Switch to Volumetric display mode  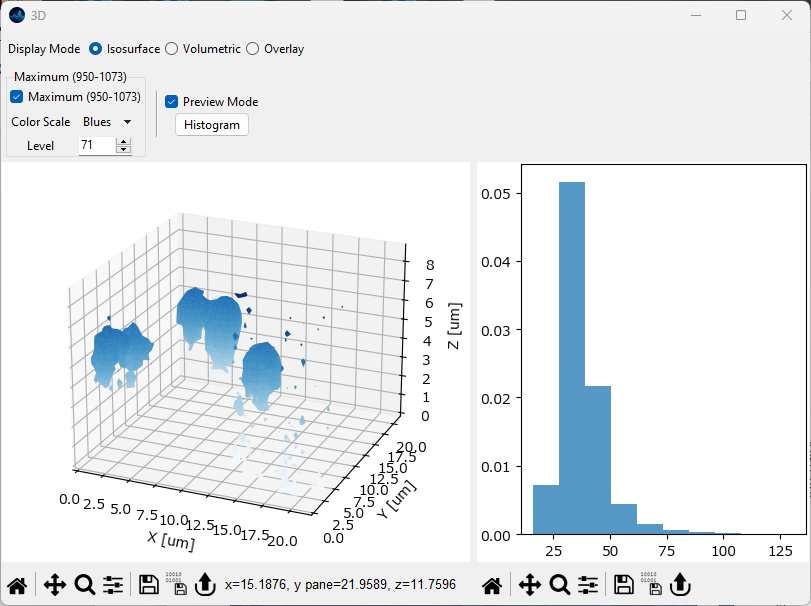point(172,49)
